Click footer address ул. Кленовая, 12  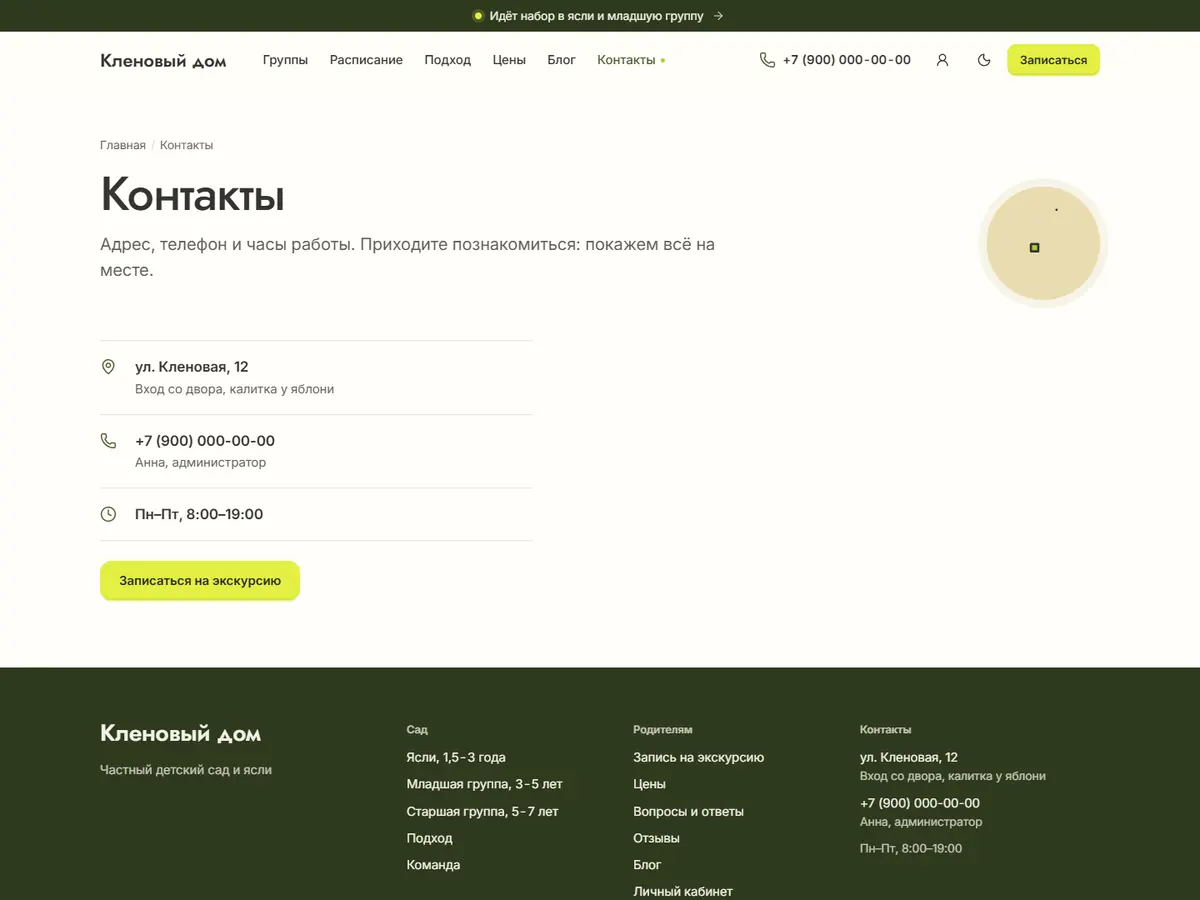[x=909, y=758]
